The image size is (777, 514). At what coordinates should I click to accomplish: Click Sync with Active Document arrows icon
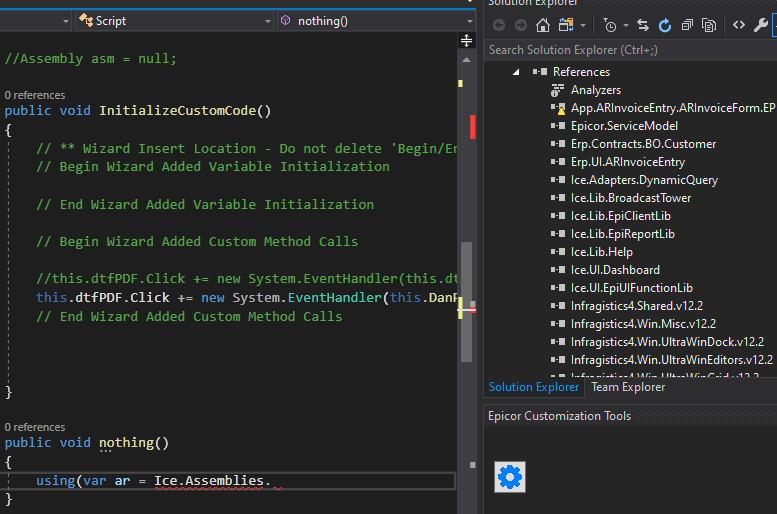coord(643,25)
